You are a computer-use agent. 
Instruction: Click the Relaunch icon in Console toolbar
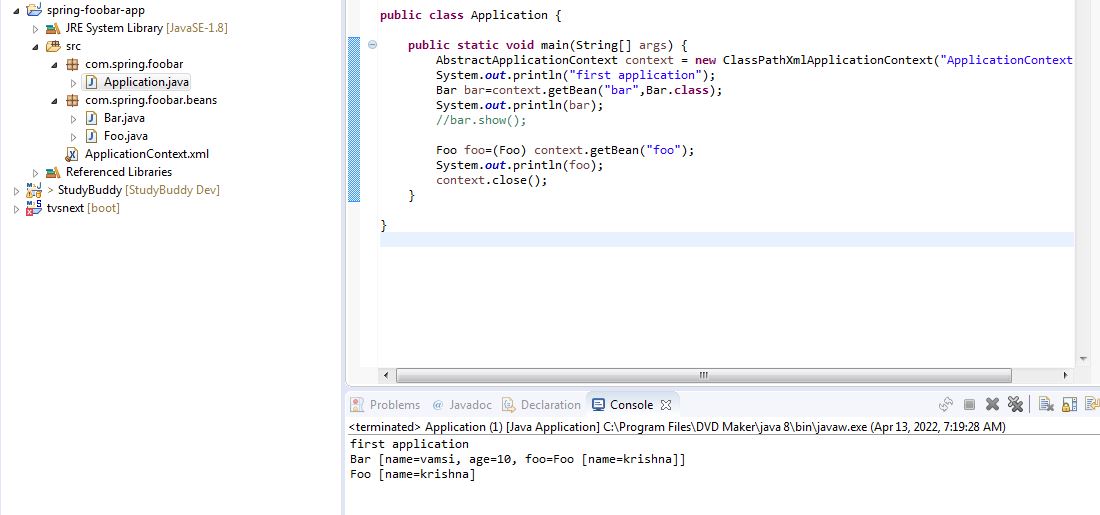[x=946, y=404]
